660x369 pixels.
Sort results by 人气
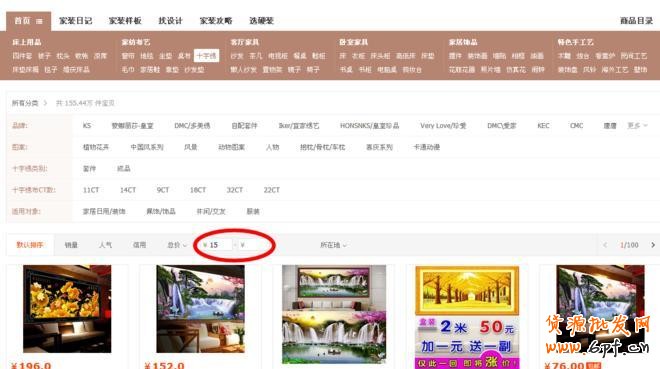(x=105, y=245)
